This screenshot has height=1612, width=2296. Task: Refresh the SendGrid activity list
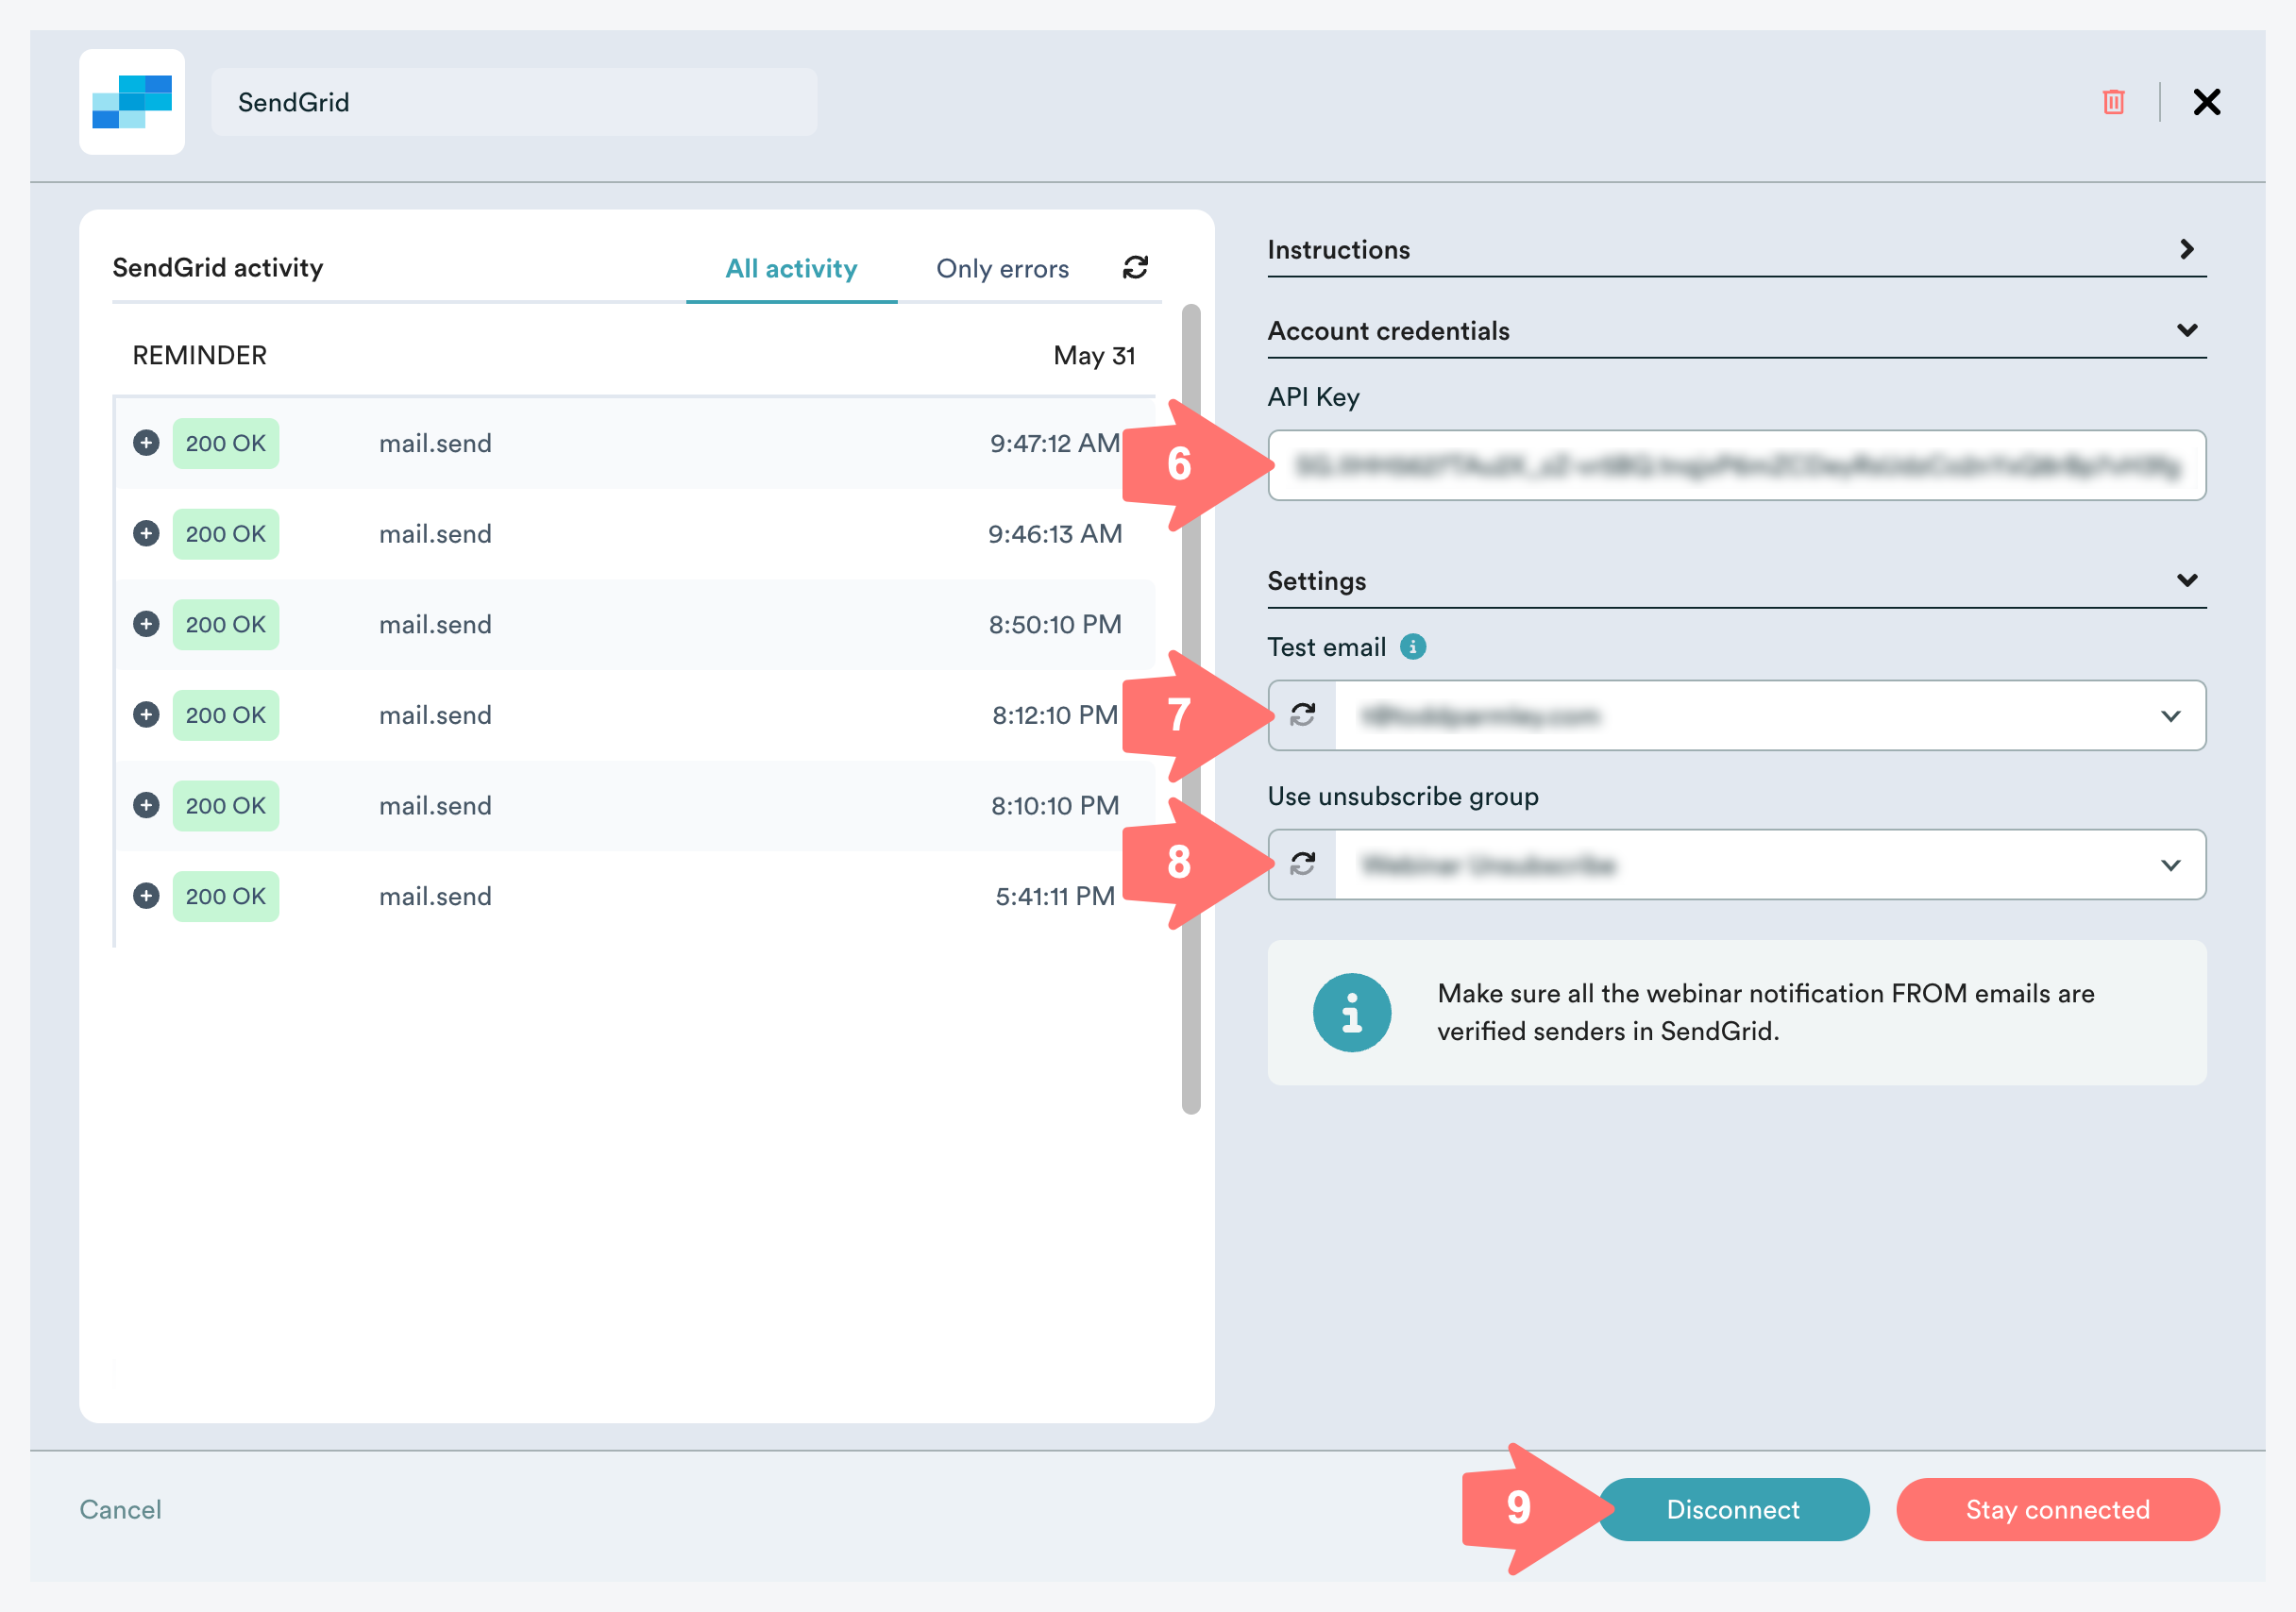(x=1135, y=267)
